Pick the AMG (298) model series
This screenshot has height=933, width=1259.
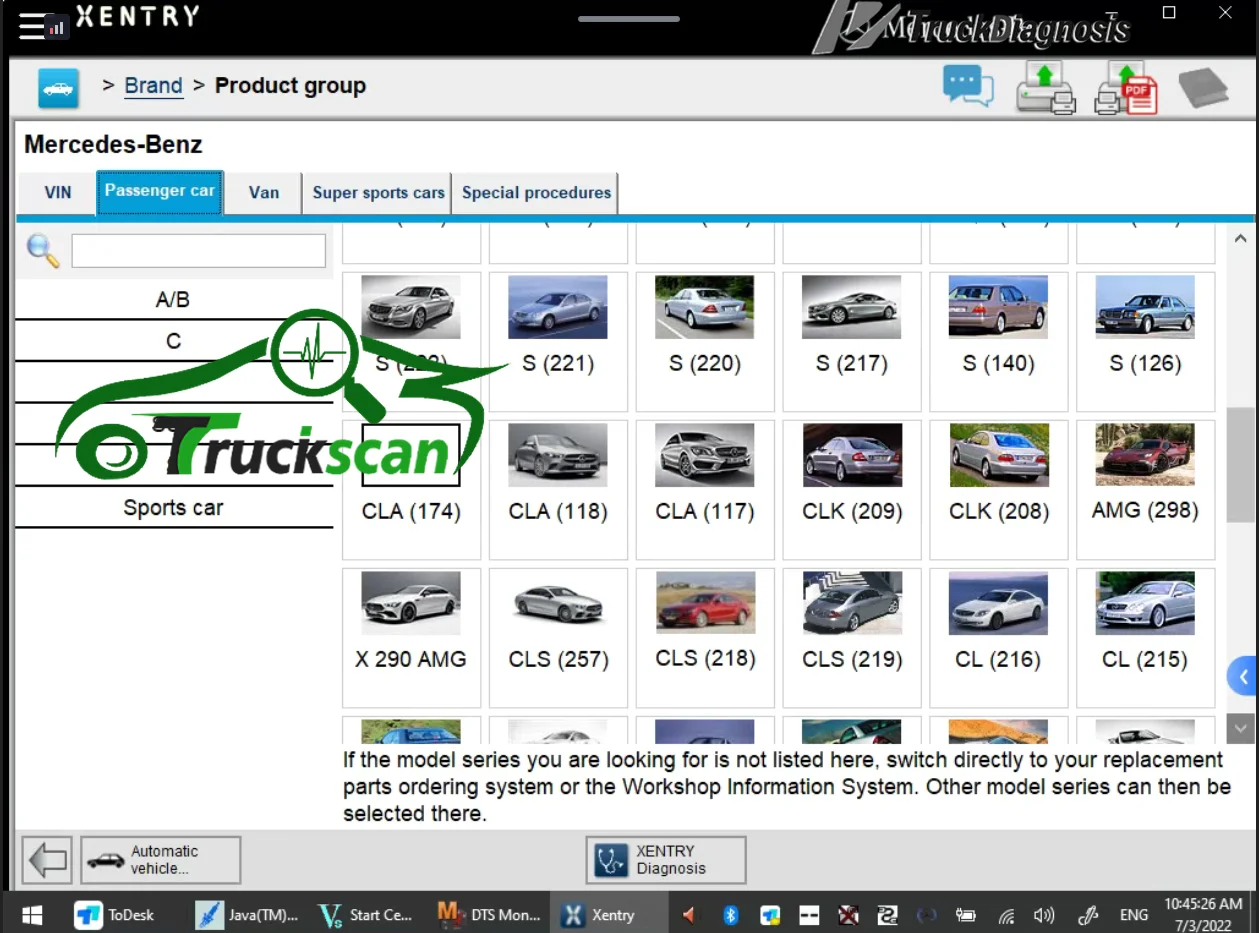pos(1146,489)
